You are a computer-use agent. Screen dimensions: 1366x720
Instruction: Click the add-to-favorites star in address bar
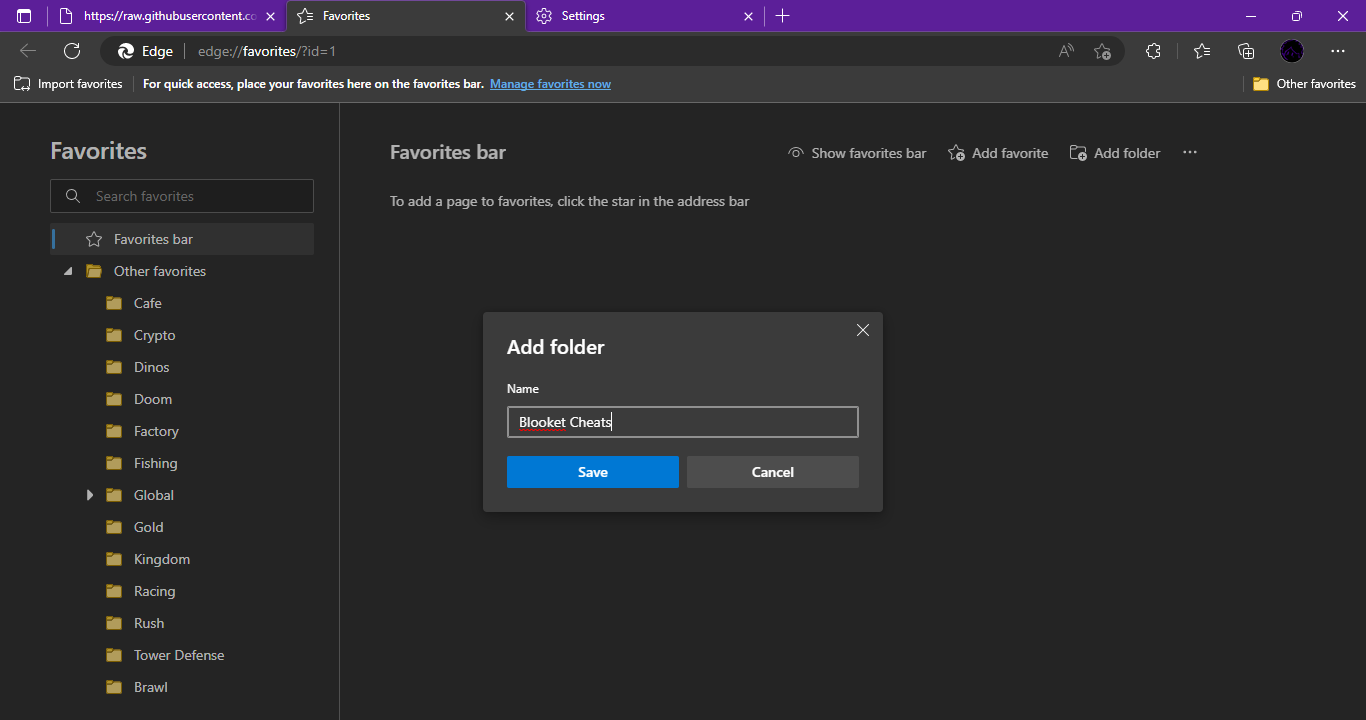point(1103,50)
